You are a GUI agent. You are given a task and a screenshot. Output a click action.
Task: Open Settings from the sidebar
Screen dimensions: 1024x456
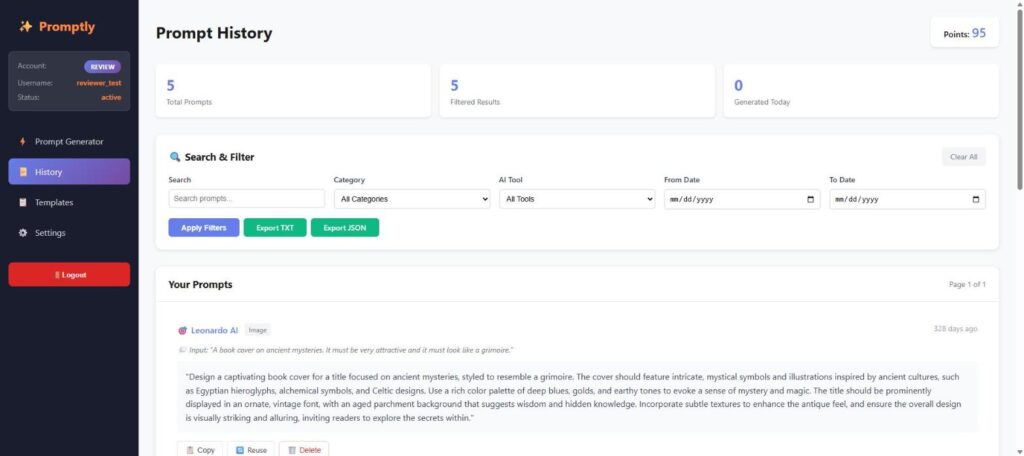click(x=69, y=233)
